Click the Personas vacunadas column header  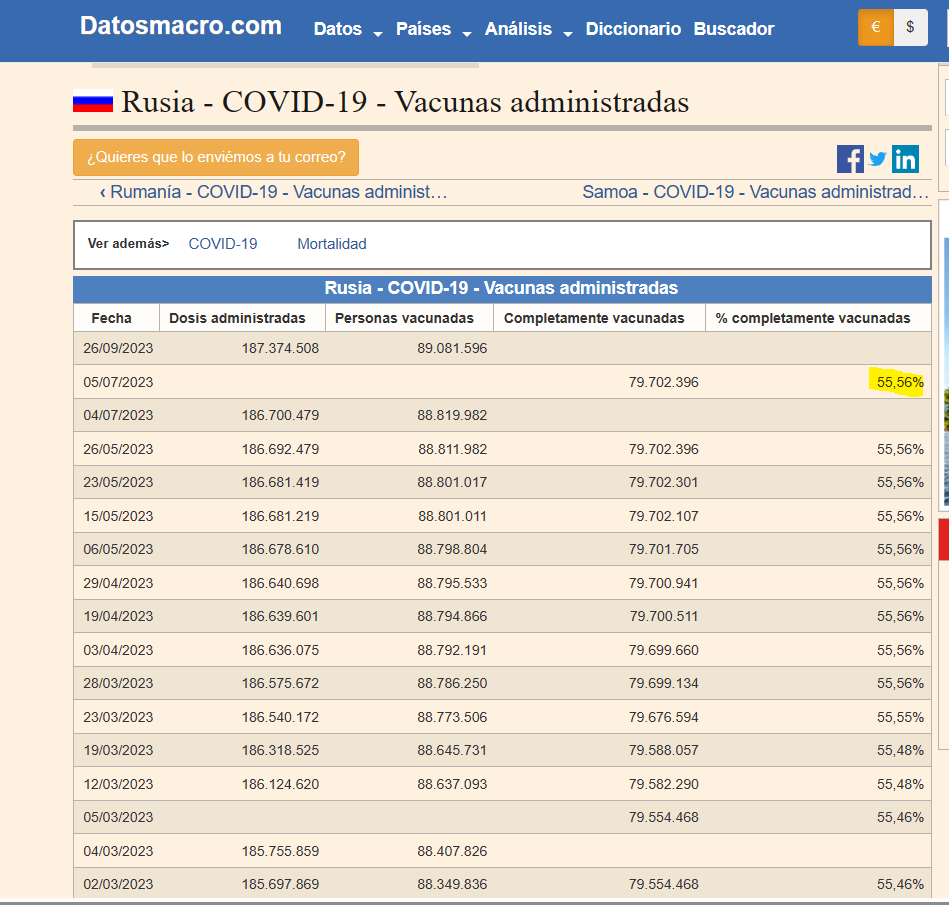point(404,318)
